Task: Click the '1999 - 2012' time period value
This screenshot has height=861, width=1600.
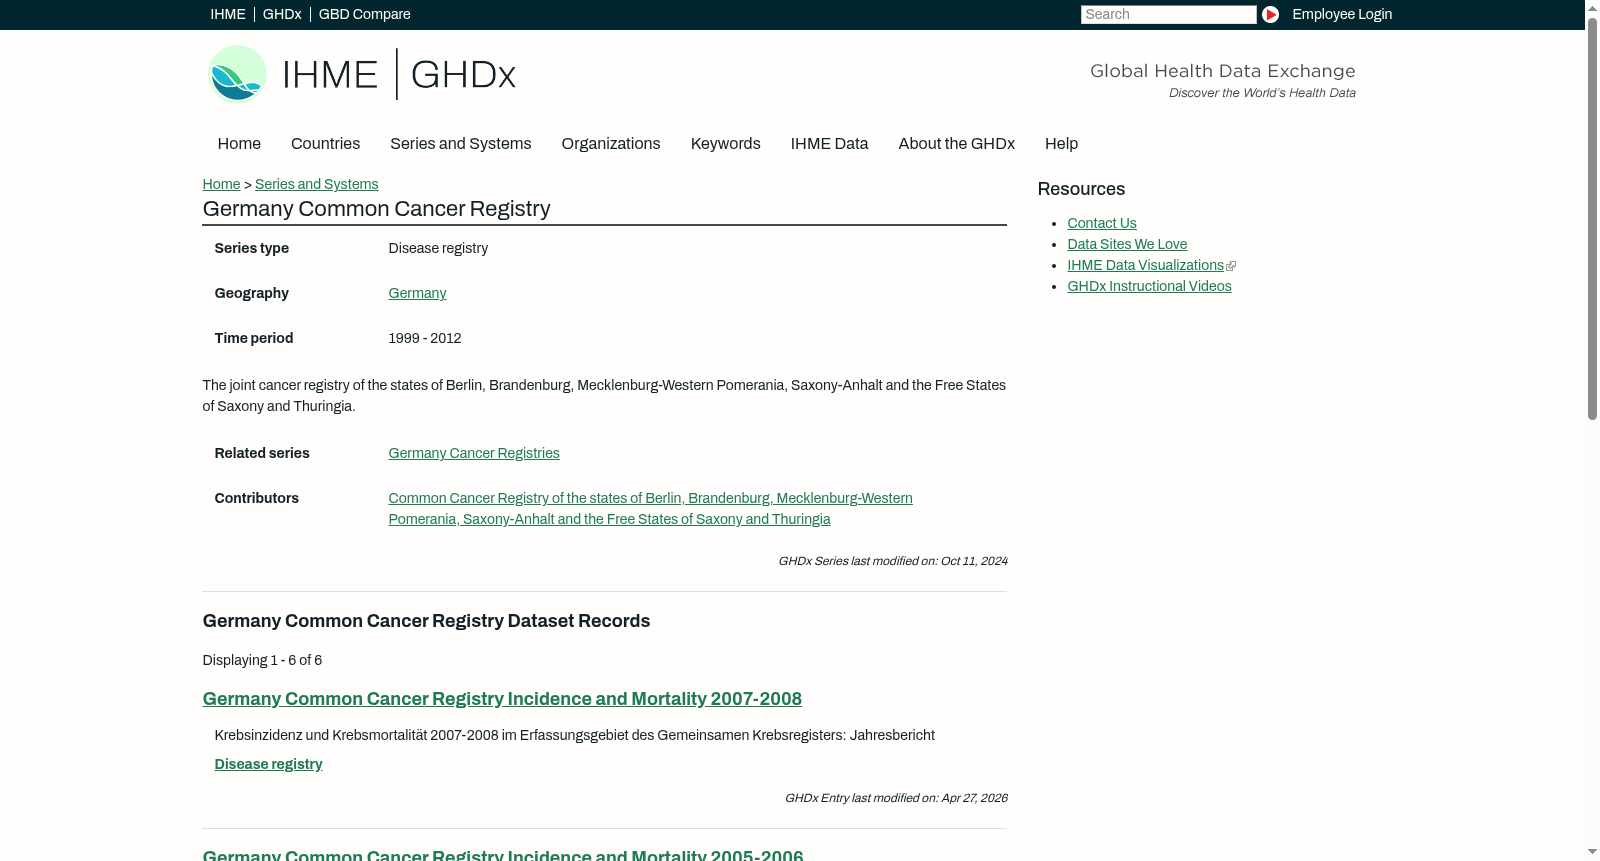Action: 425,338
